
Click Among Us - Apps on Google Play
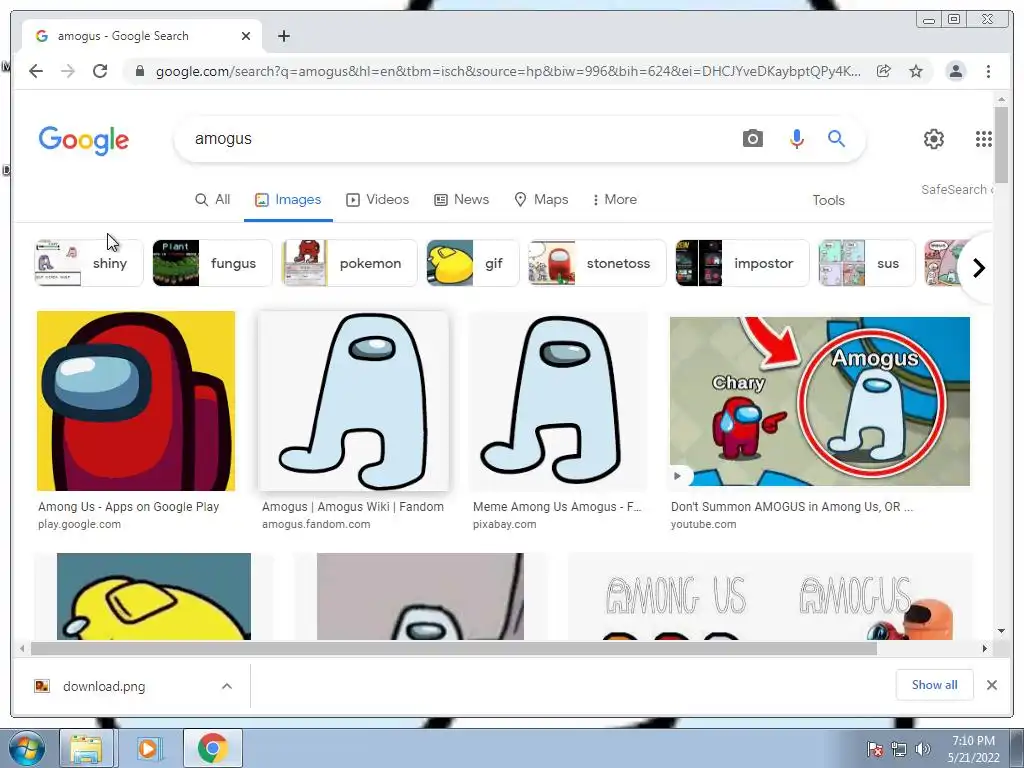click(x=129, y=507)
